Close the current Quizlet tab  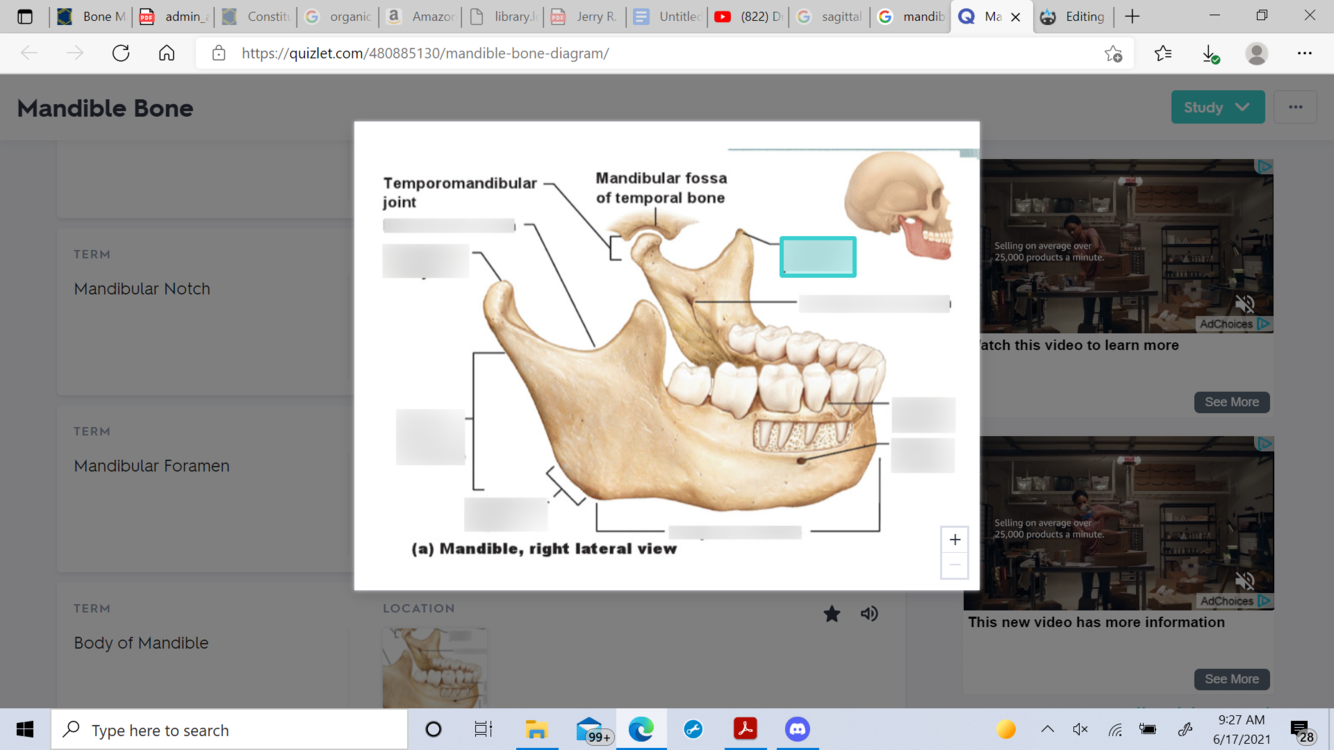1015,17
